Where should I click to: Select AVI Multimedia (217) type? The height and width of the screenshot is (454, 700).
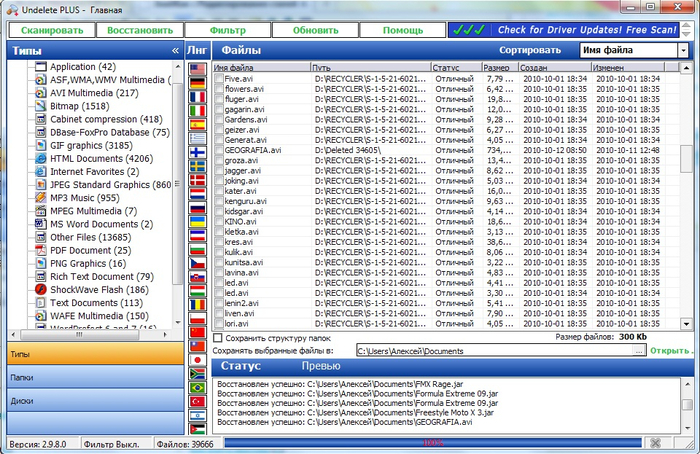[94, 93]
